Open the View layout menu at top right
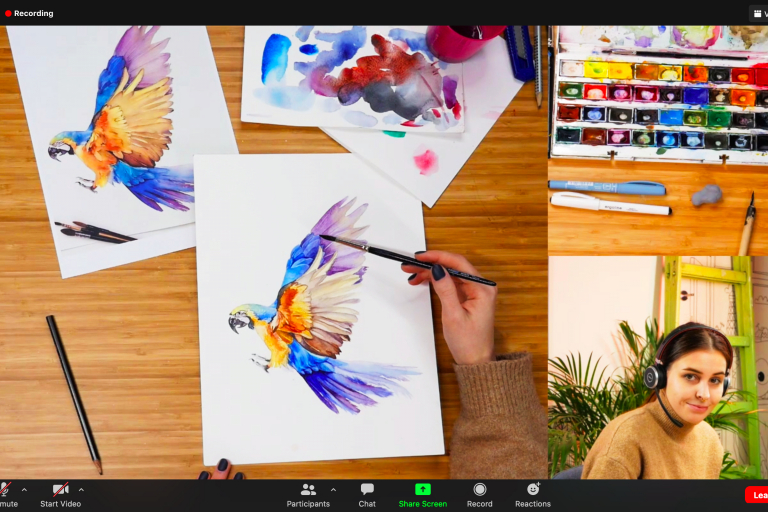Screen dimensions: 768x512 (758, 13)
